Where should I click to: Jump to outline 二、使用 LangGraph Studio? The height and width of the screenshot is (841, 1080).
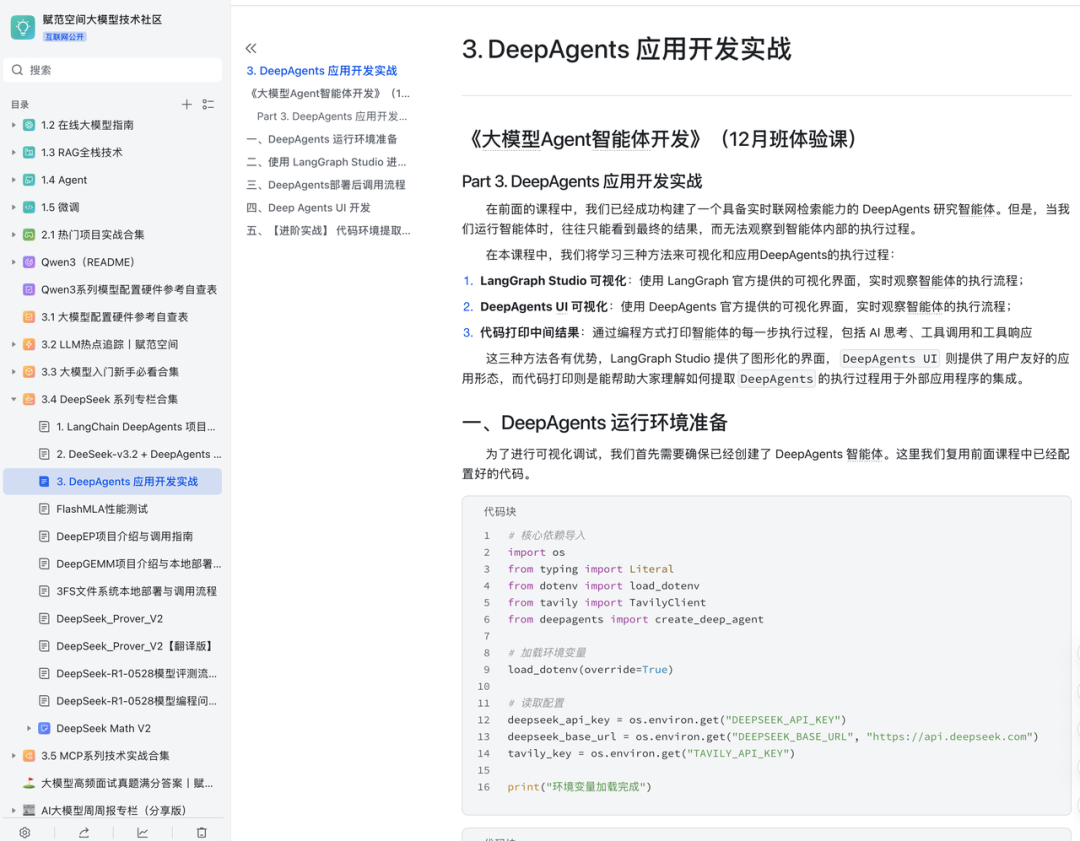click(x=326, y=162)
